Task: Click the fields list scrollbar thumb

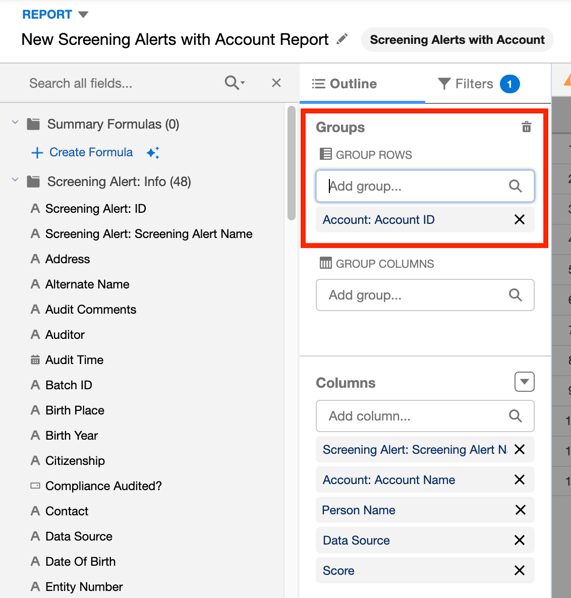Action: [x=292, y=163]
